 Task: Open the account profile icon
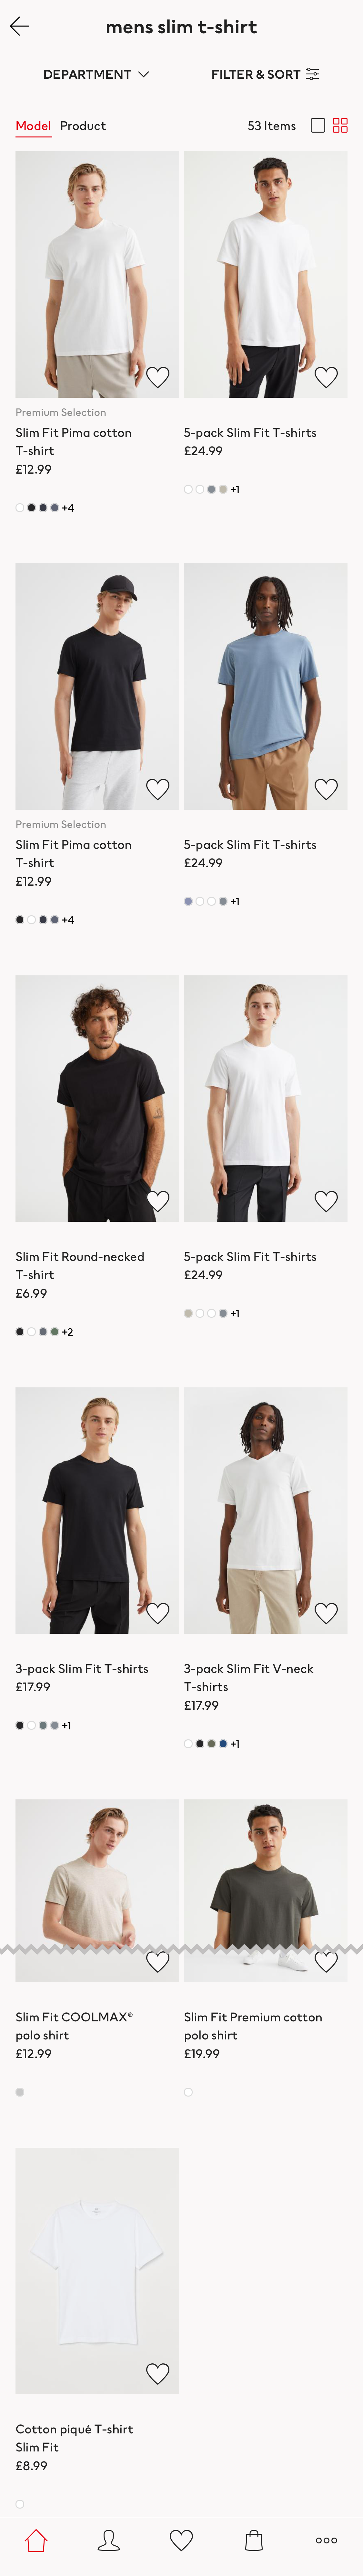pyautogui.click(x=108, y=2540)
